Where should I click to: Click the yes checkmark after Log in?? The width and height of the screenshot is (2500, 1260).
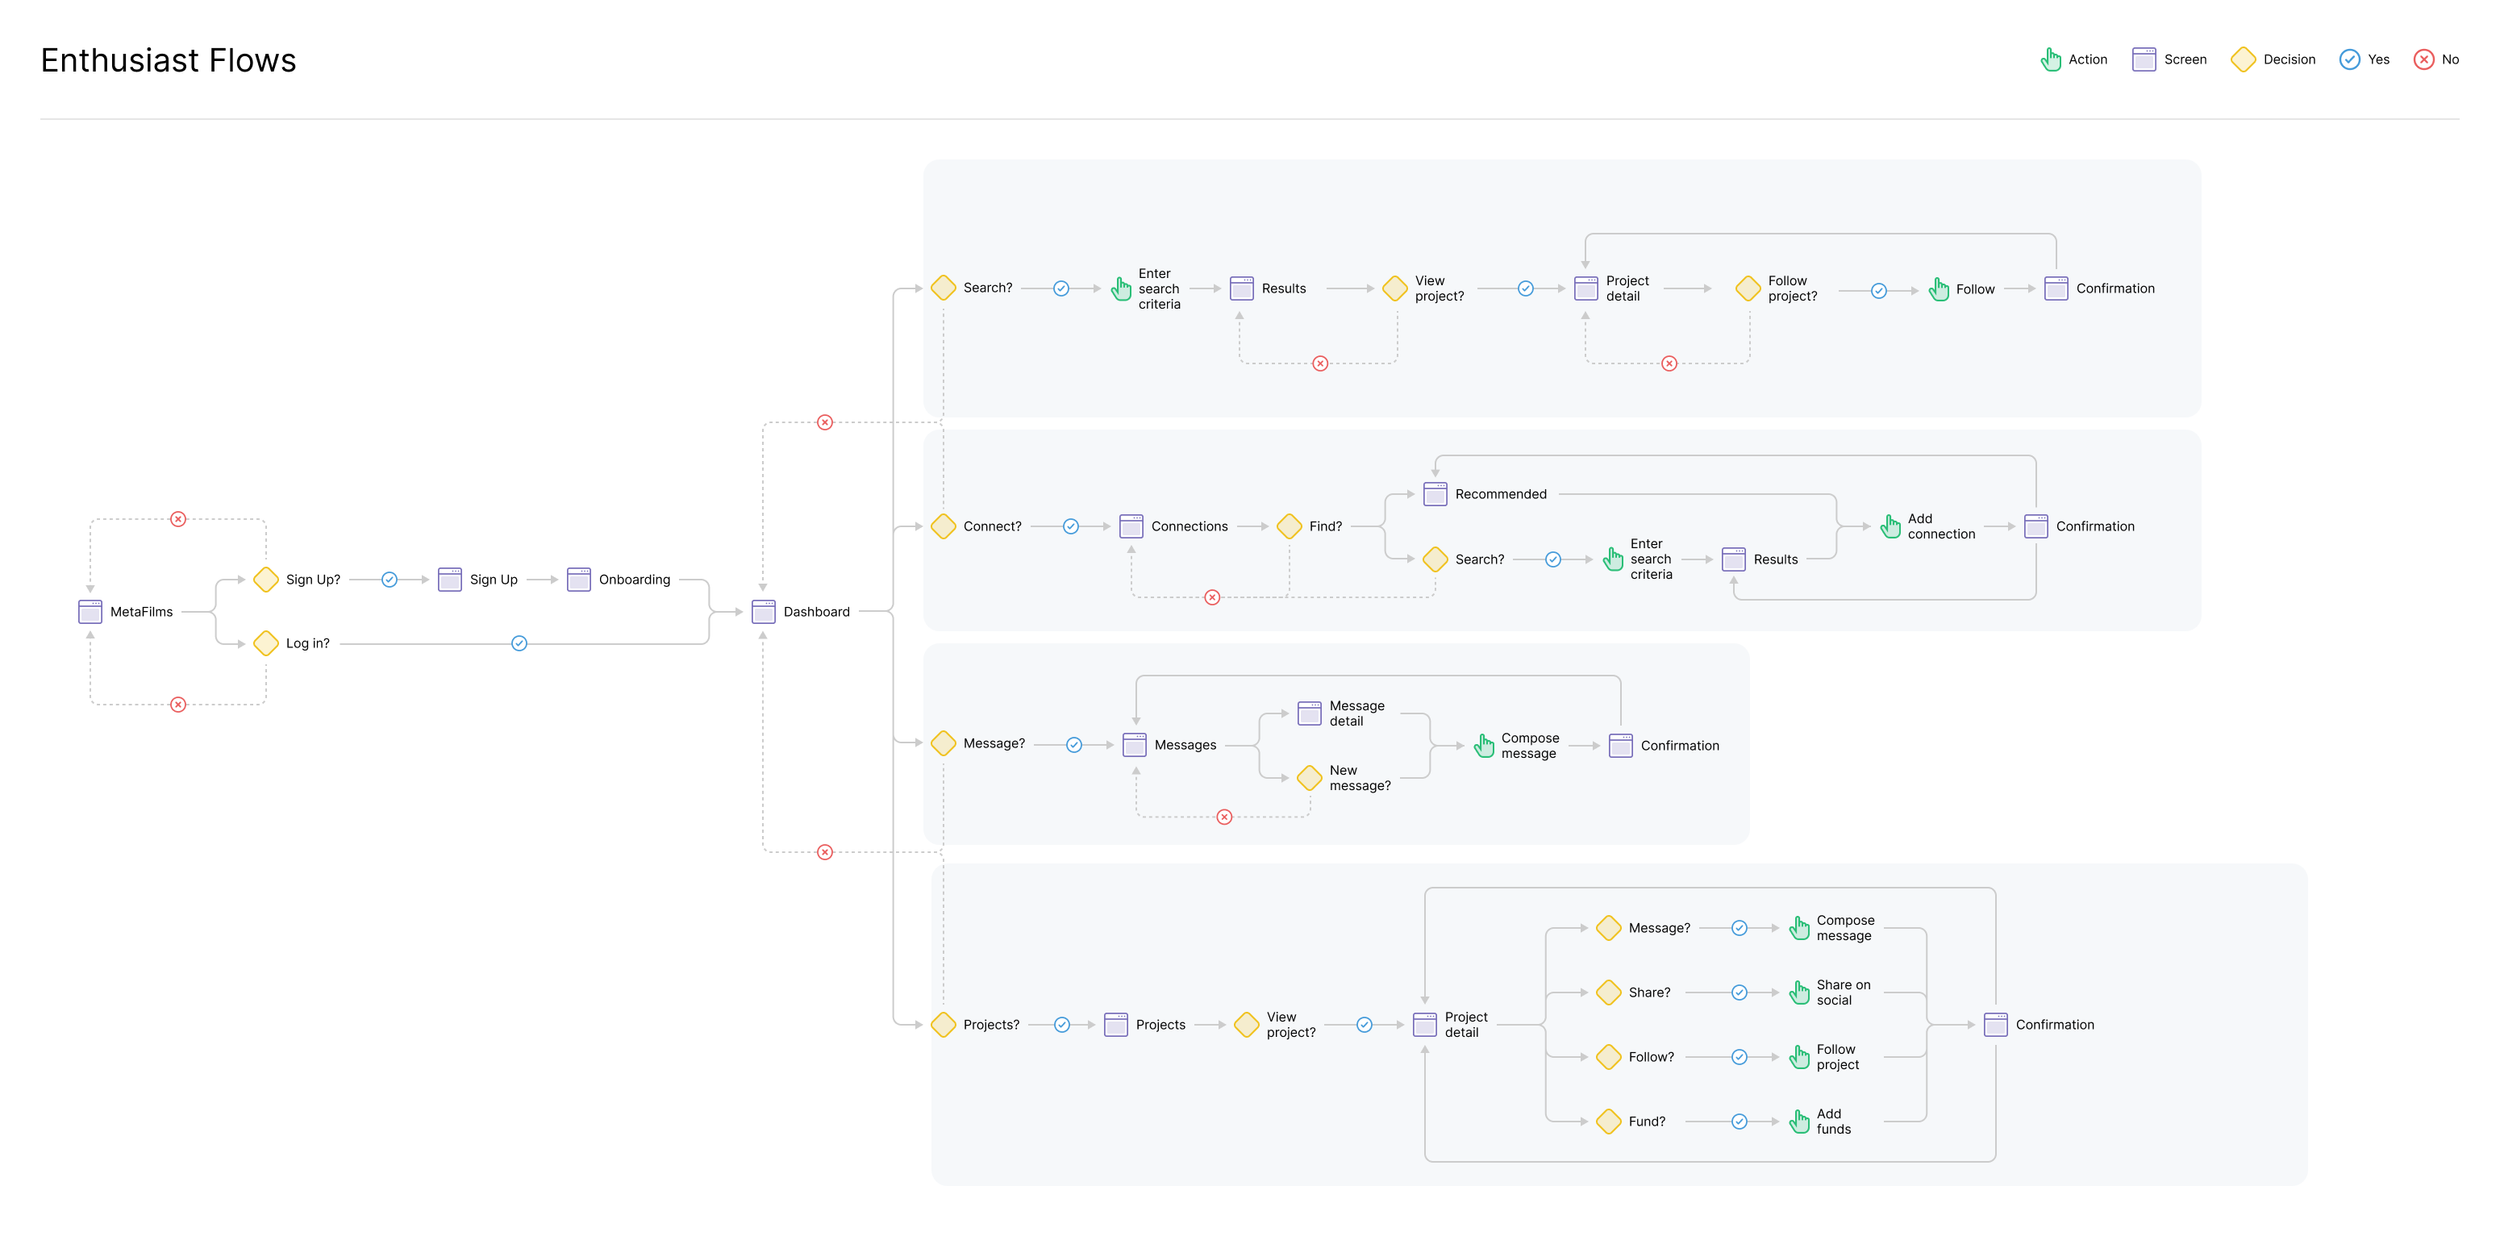[x=519, y=643]
